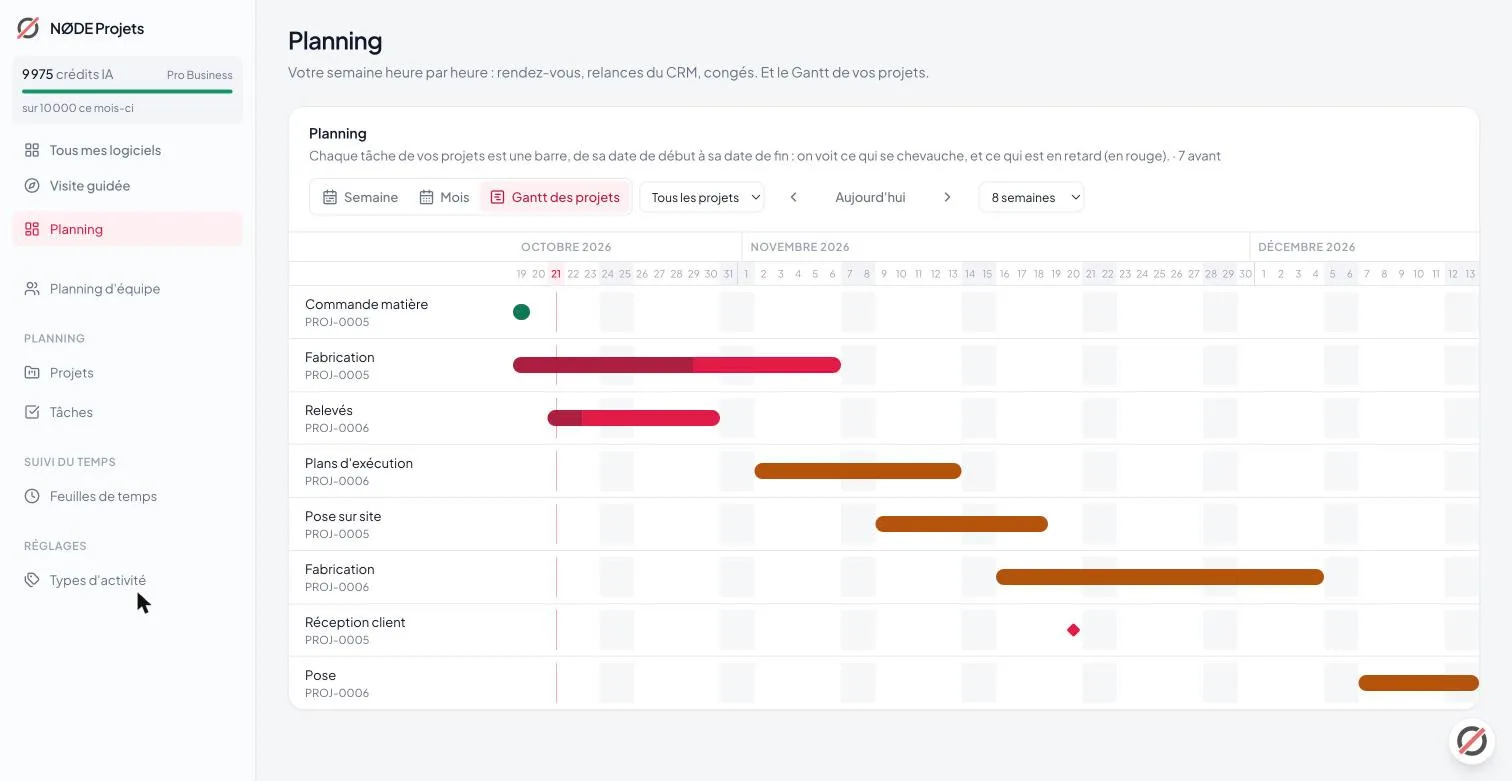Click the Types d'activité tag icon
1512x781 pixels.
(32, 580)
